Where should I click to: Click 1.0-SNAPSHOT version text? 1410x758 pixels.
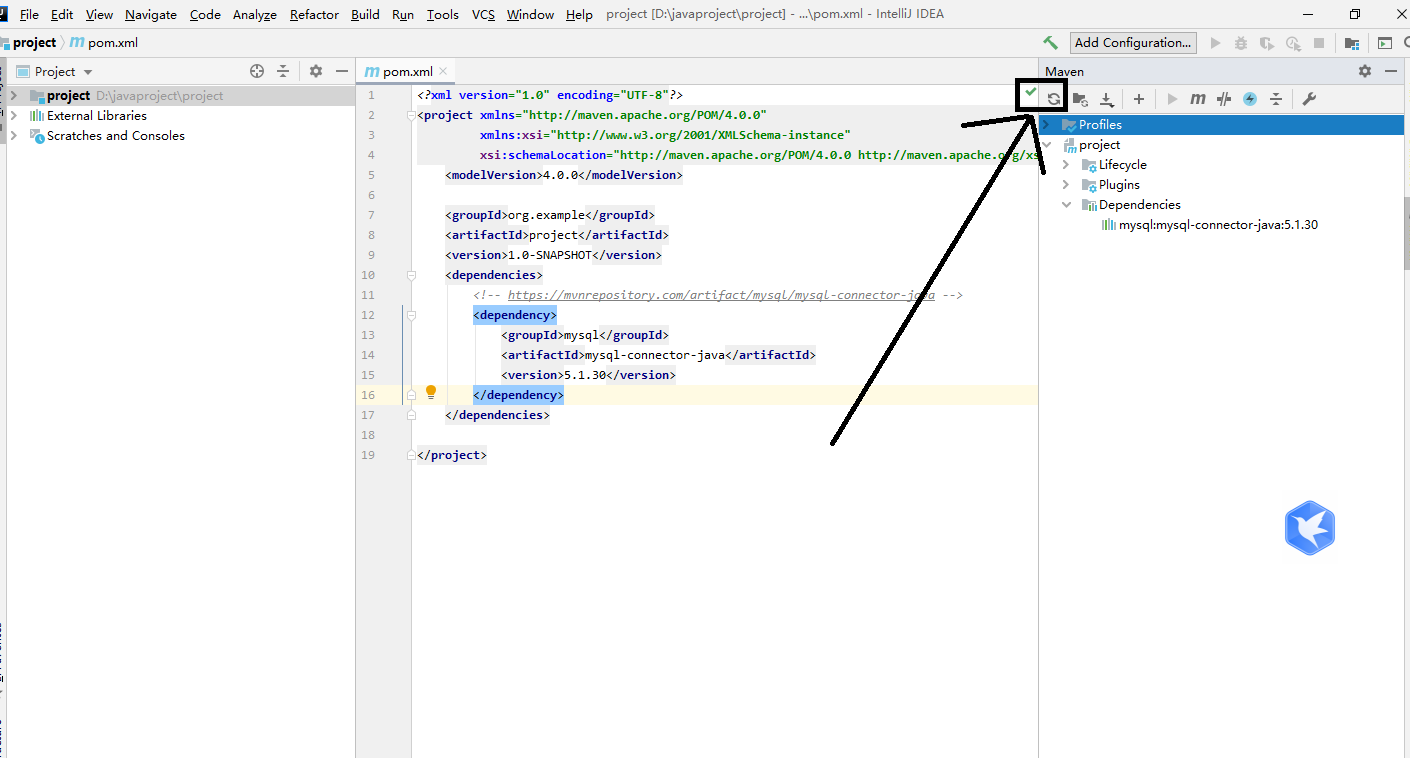pos(550,255)
